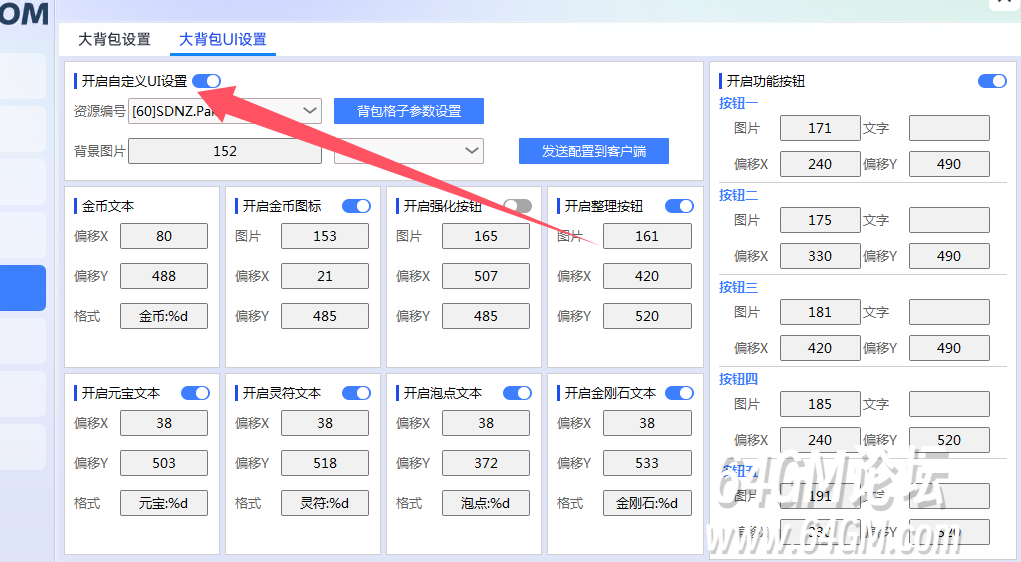Toggle the 开启元宝文本 switch
Screen dimensions: 1021x562
coord(195,393)
